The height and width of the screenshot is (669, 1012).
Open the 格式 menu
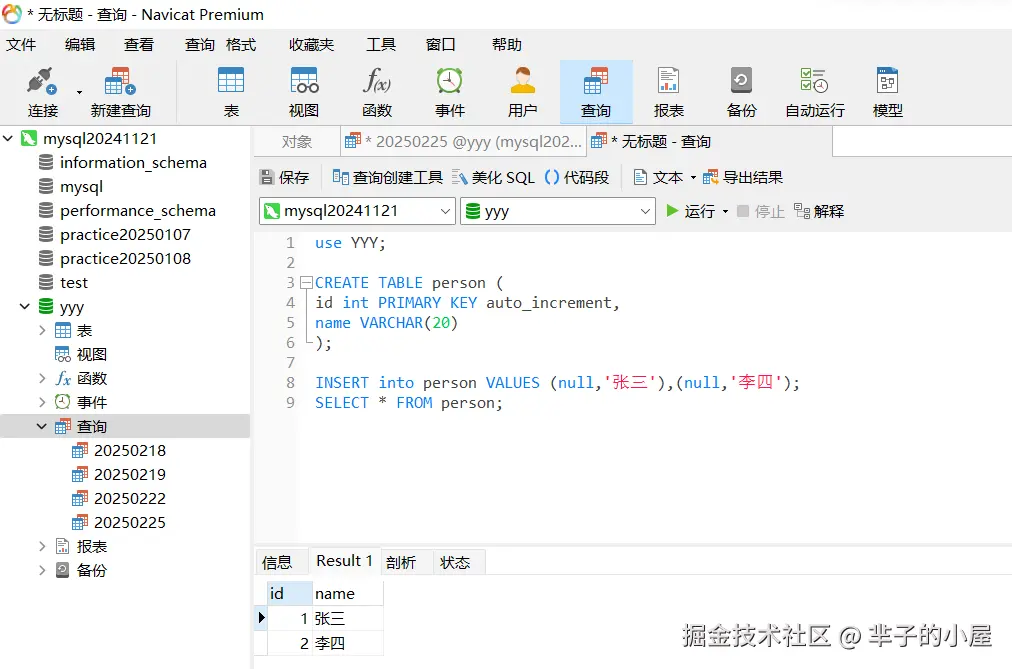coord(241,45)
